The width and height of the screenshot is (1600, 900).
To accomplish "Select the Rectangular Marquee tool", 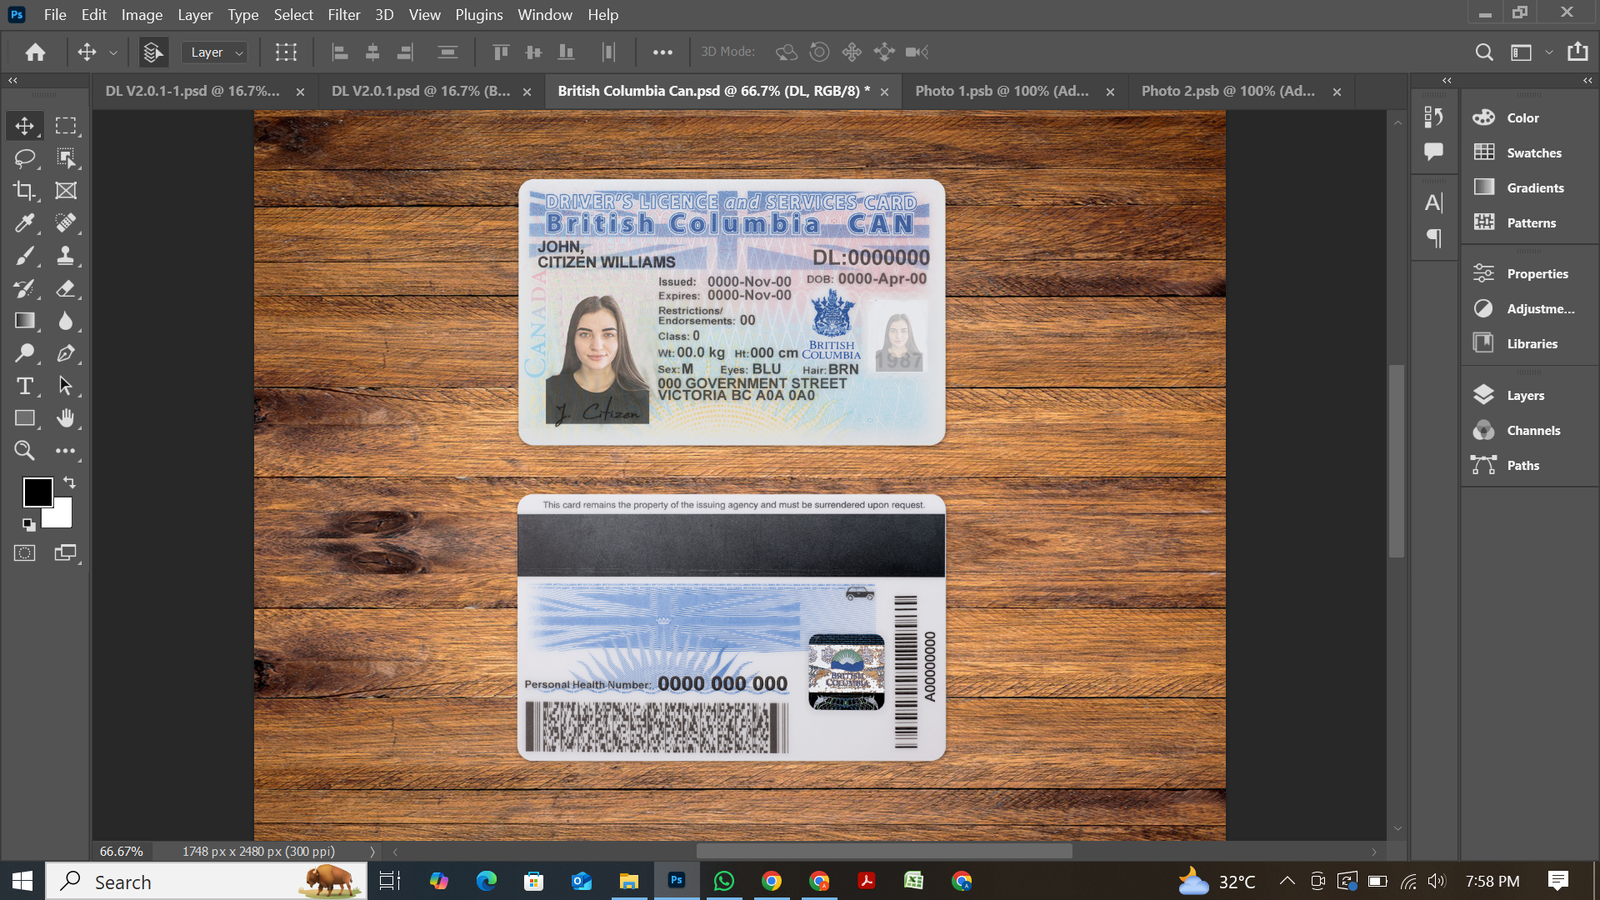I will coord(66,126).
